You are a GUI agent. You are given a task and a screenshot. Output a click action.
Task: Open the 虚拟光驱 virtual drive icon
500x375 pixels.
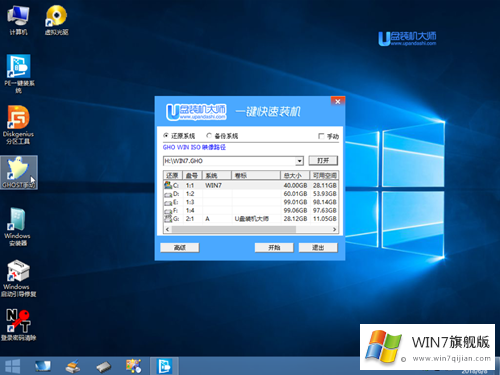pyautogui.click(x=56, y=20)
